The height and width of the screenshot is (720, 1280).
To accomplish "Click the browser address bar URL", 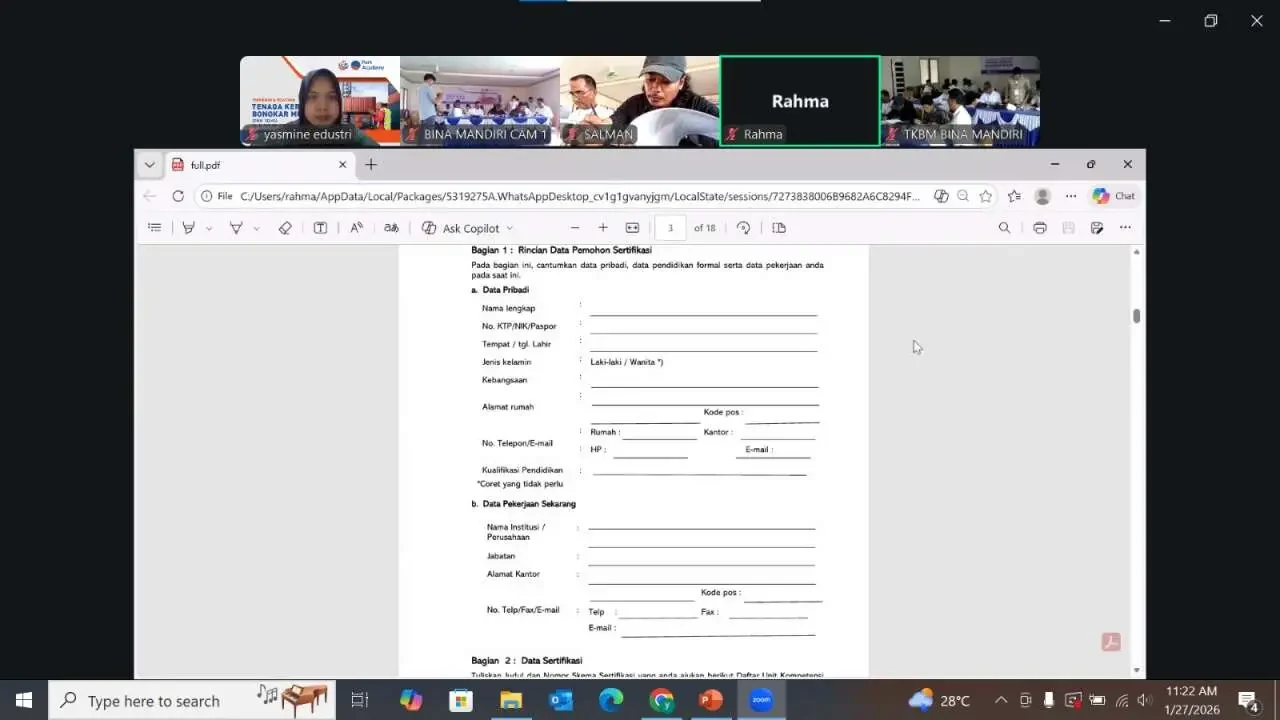I will [580, 196].
